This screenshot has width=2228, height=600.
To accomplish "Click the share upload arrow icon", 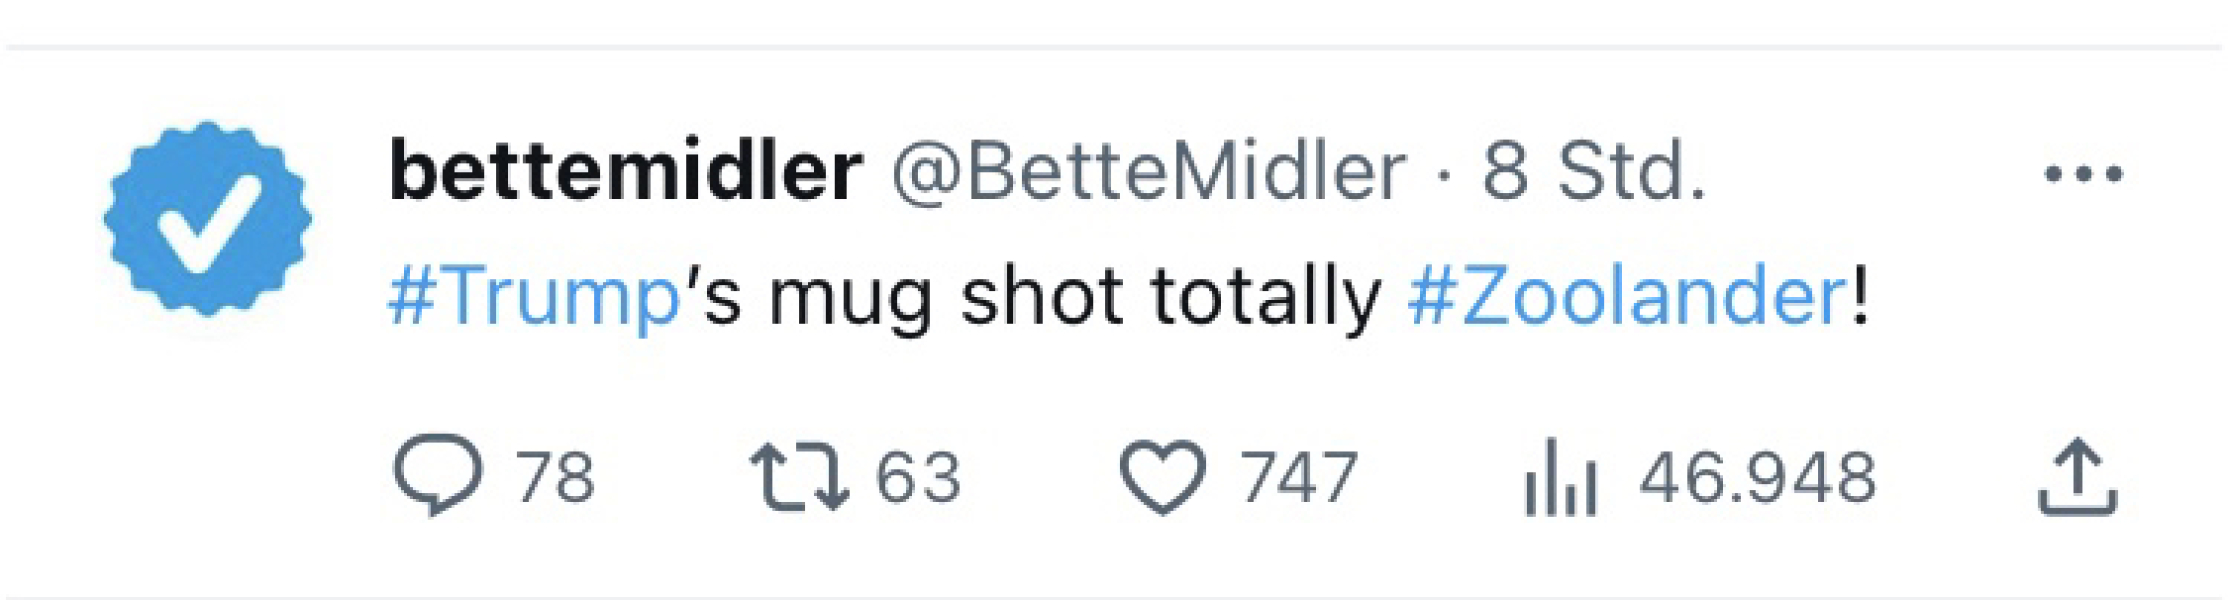I will point(2077,477).
